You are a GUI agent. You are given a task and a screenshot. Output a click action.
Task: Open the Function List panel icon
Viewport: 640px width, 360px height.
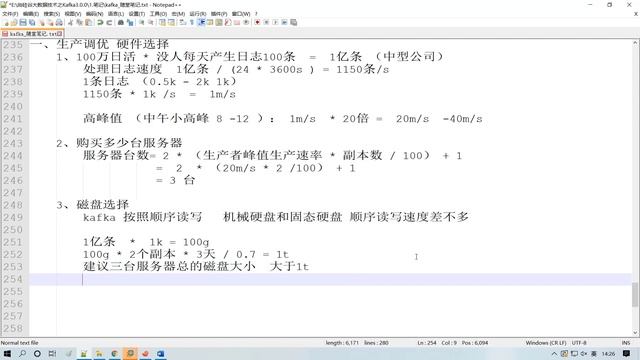coord(228,22)
